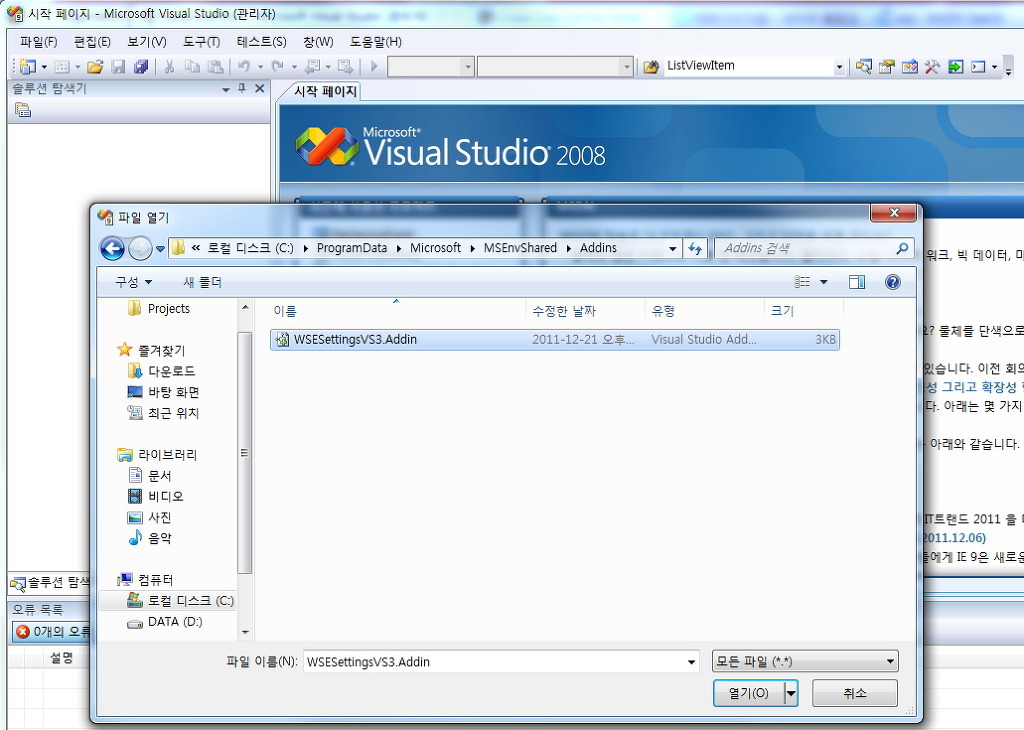The height and width of the screenshot is (730, 1024).
Task: Click the 파일 이름 filename input field
Action: pos(494,662)
